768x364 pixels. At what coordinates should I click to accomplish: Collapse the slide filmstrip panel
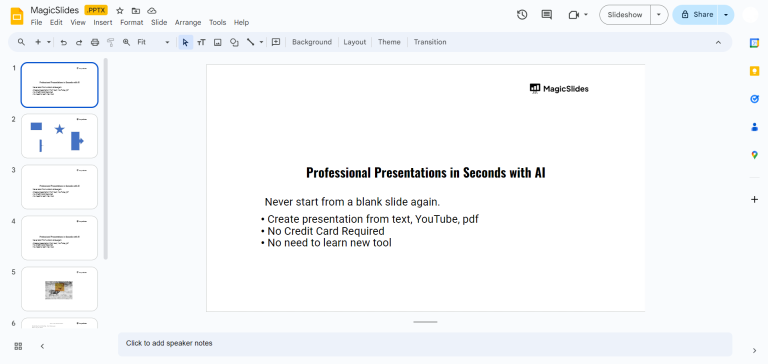pyautogui.click(x=42, y=346)
